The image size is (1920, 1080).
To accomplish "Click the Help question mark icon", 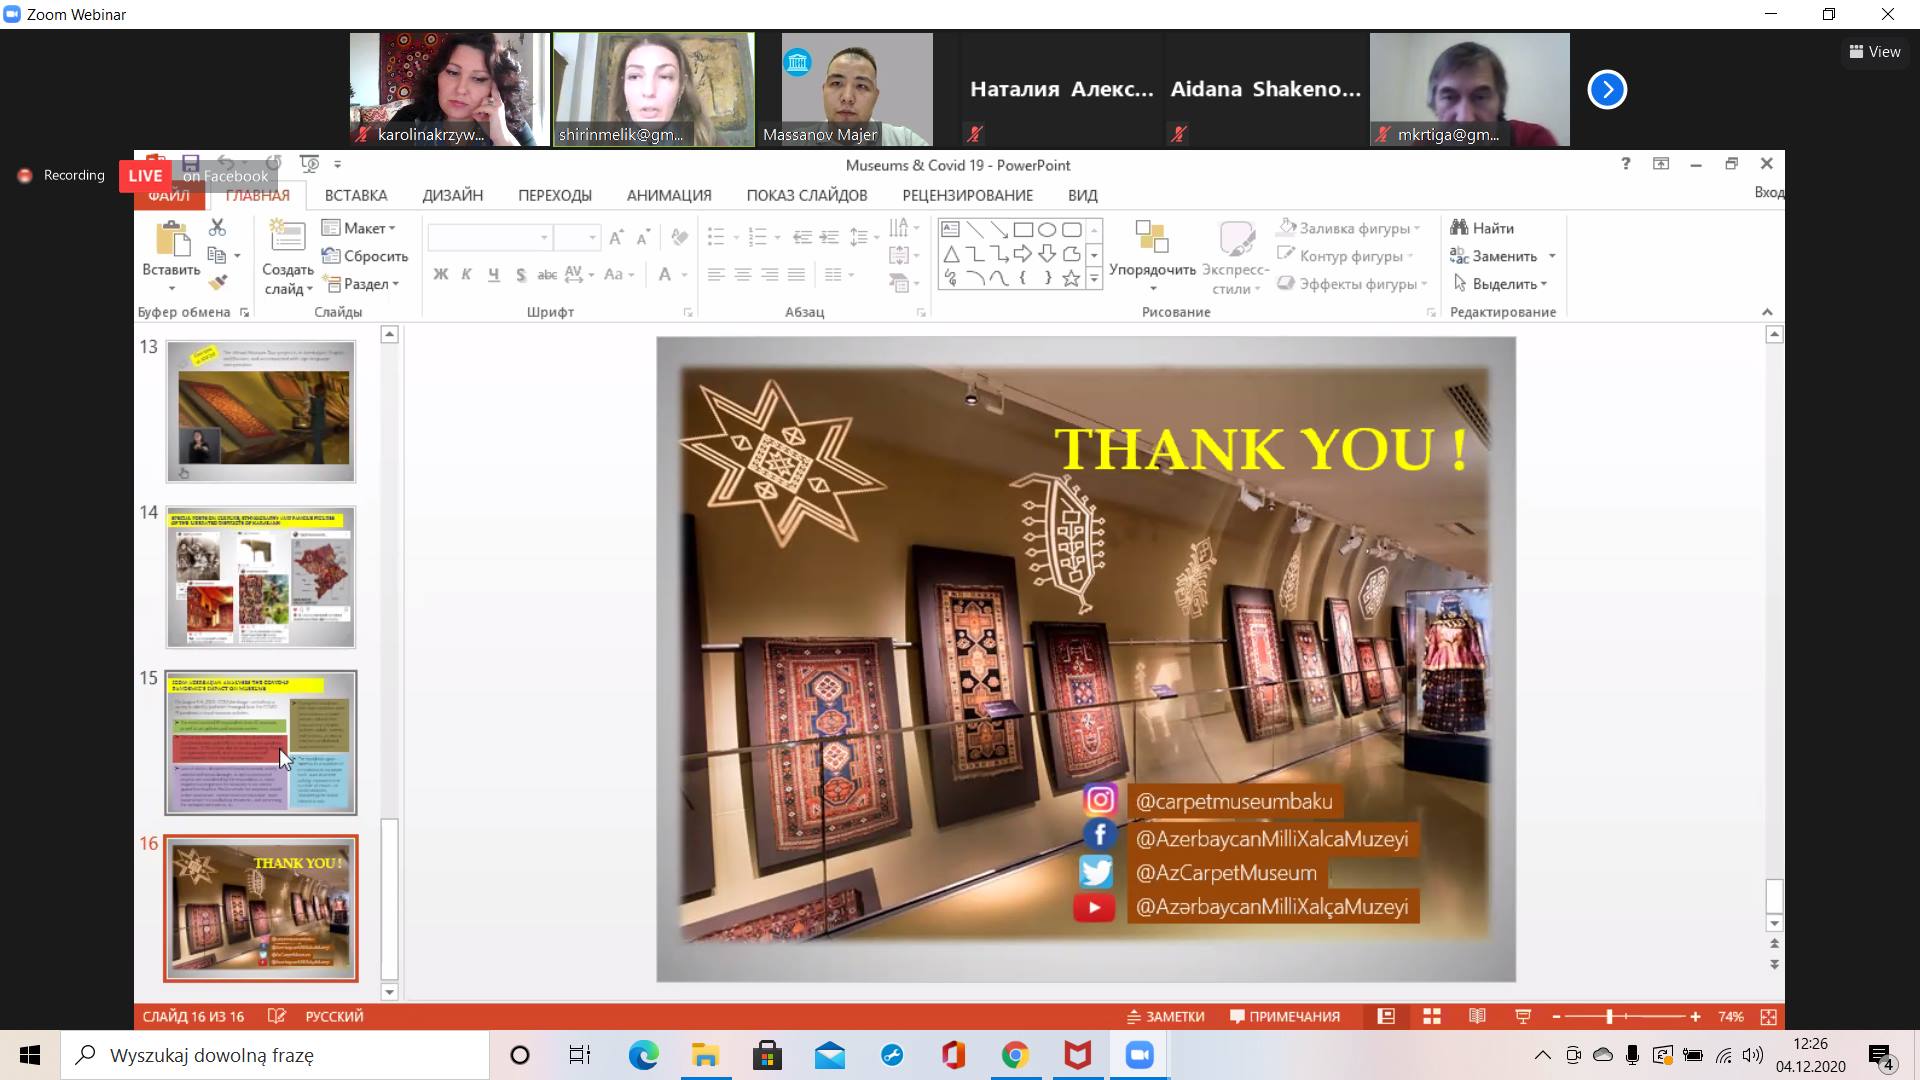I will click(x=1626, y=164).
